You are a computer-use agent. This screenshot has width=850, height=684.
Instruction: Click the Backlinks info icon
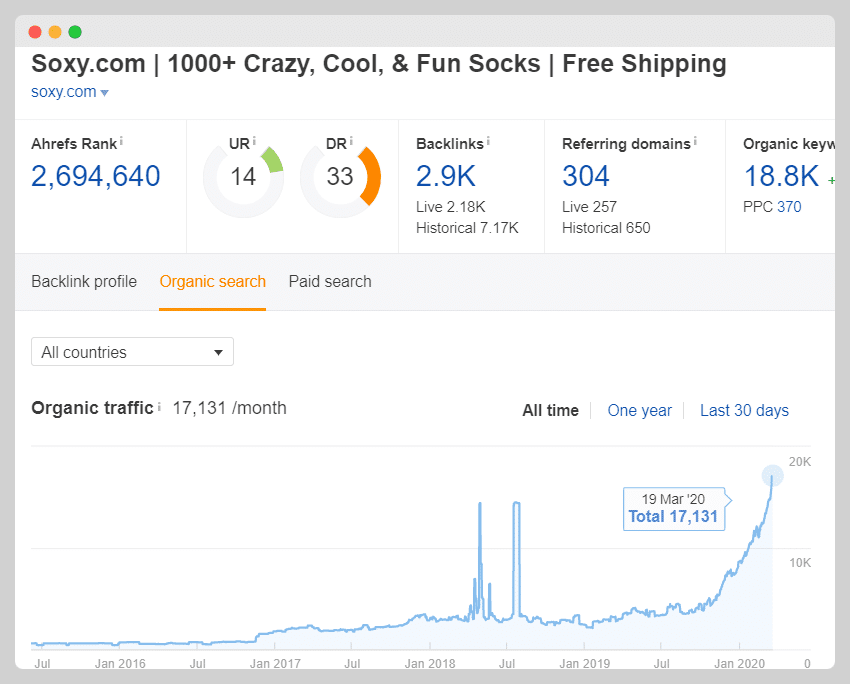click(x=487, y=141)
